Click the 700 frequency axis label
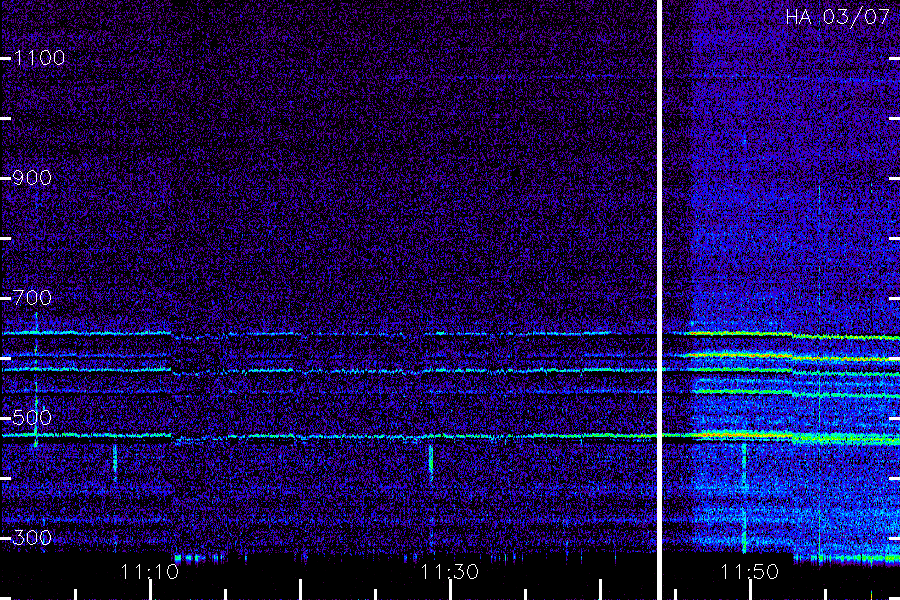The image size is (900, 600). [x=32, y=298]
